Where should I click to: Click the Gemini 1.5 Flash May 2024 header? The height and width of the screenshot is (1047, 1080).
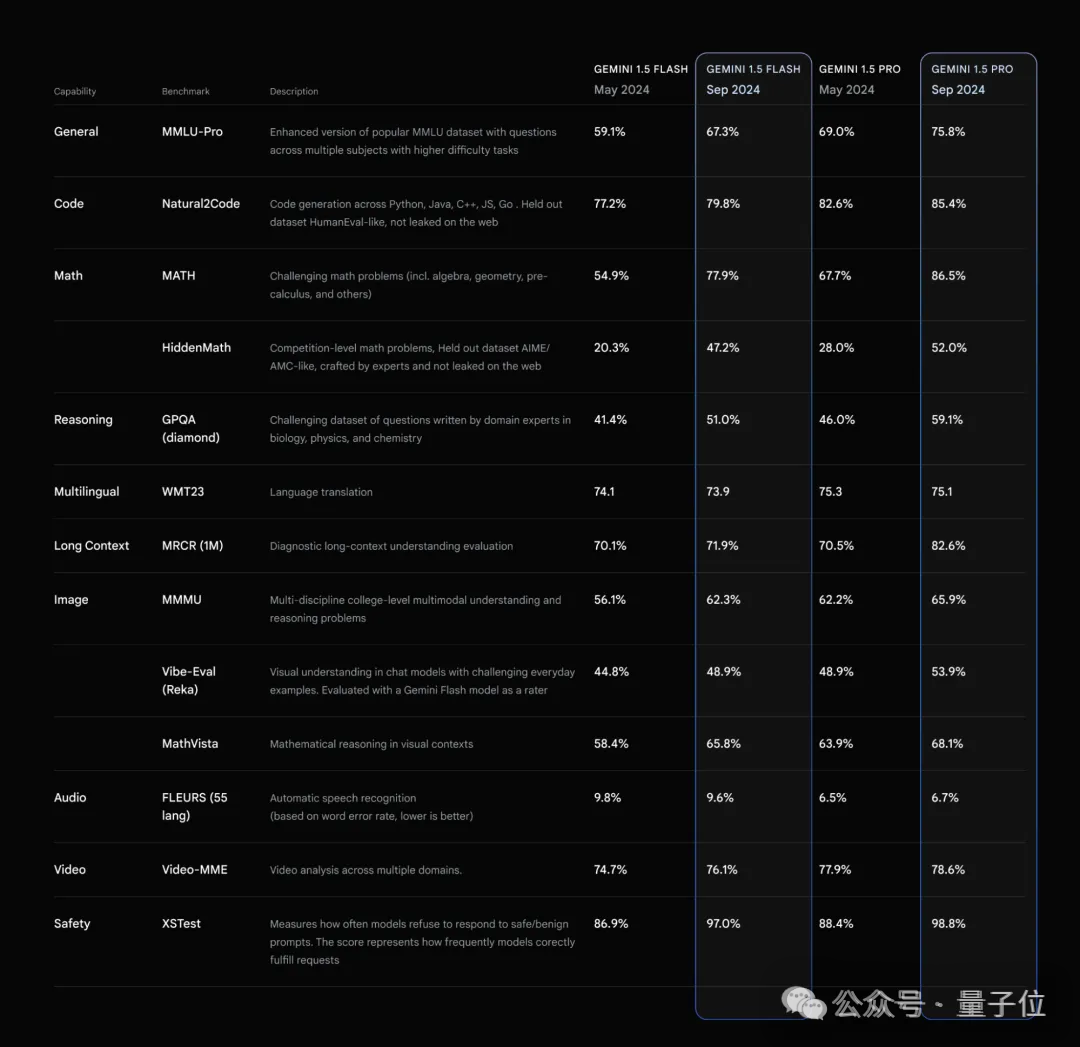pos(641,79)
